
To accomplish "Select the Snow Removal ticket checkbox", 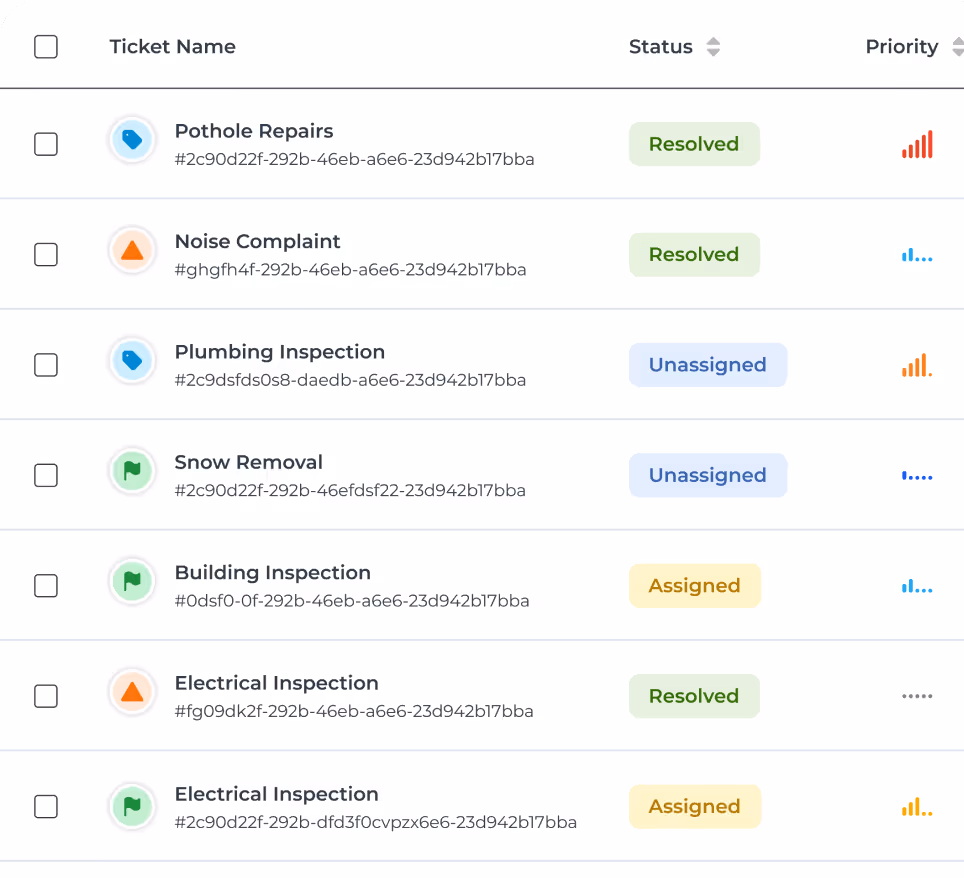I will [x=46, y=475].
